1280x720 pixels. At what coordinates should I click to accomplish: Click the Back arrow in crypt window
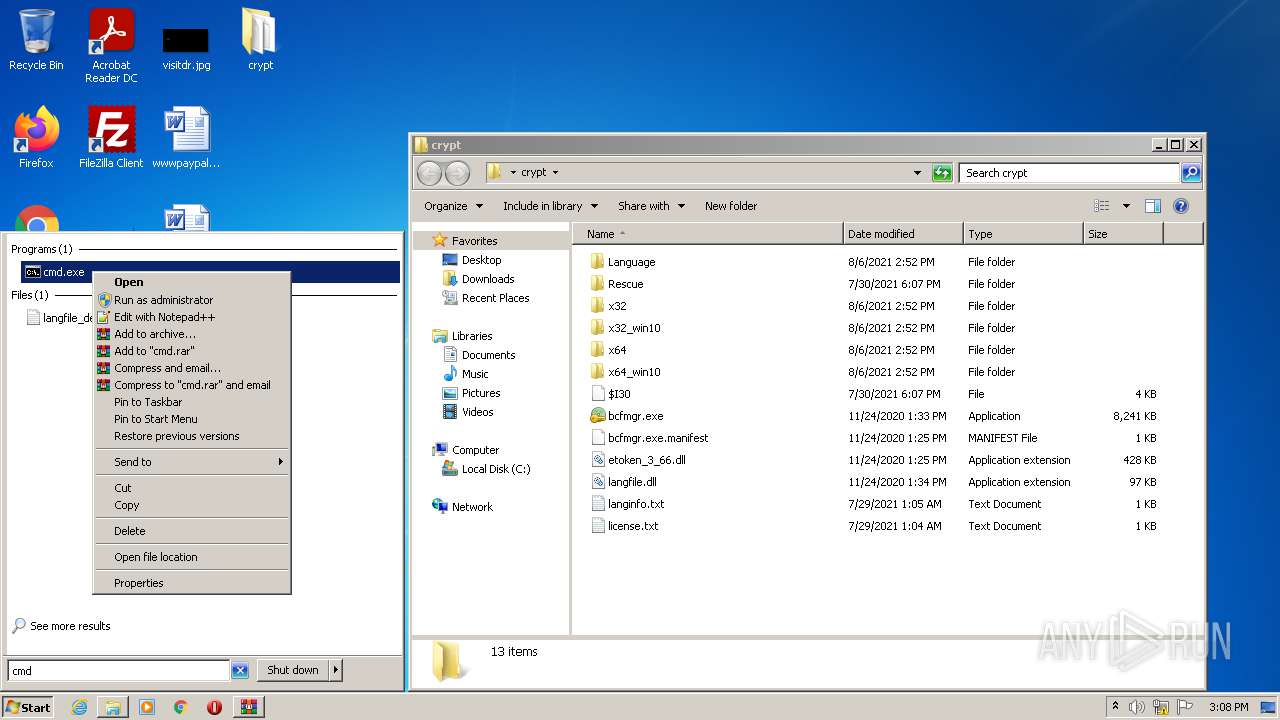click(x=429, y=173)
